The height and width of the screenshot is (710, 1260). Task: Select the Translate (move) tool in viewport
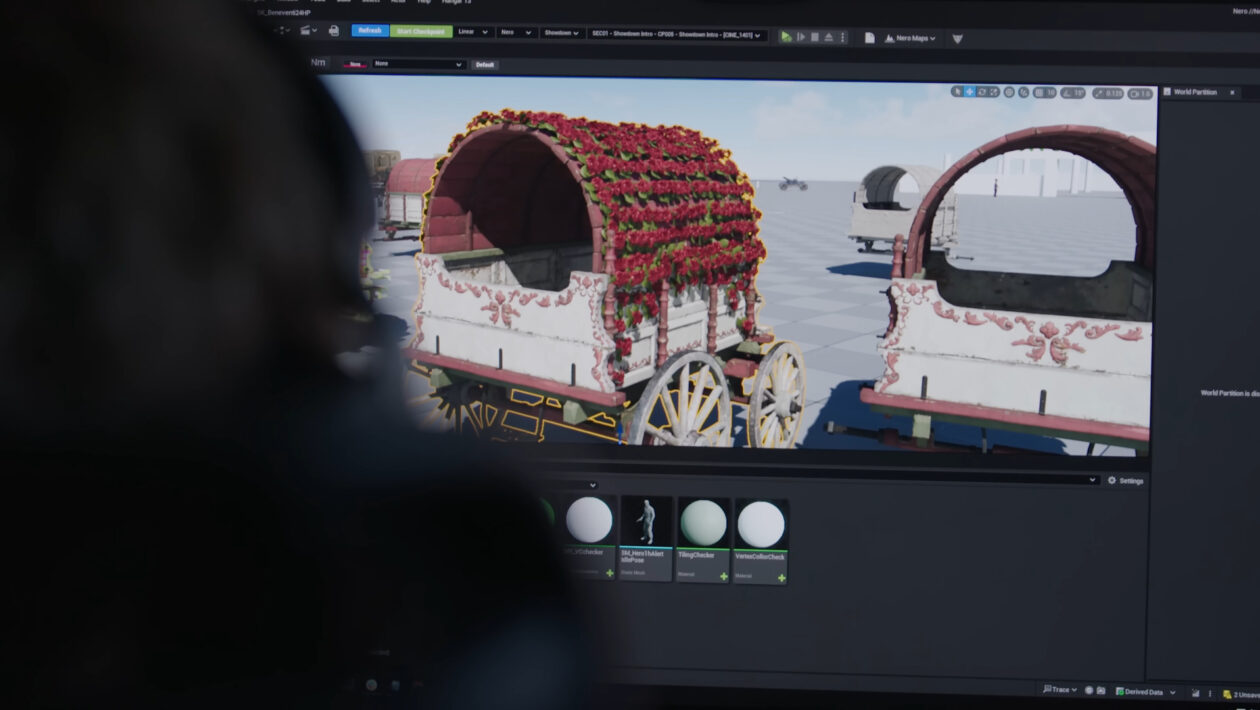click(969, 92)
